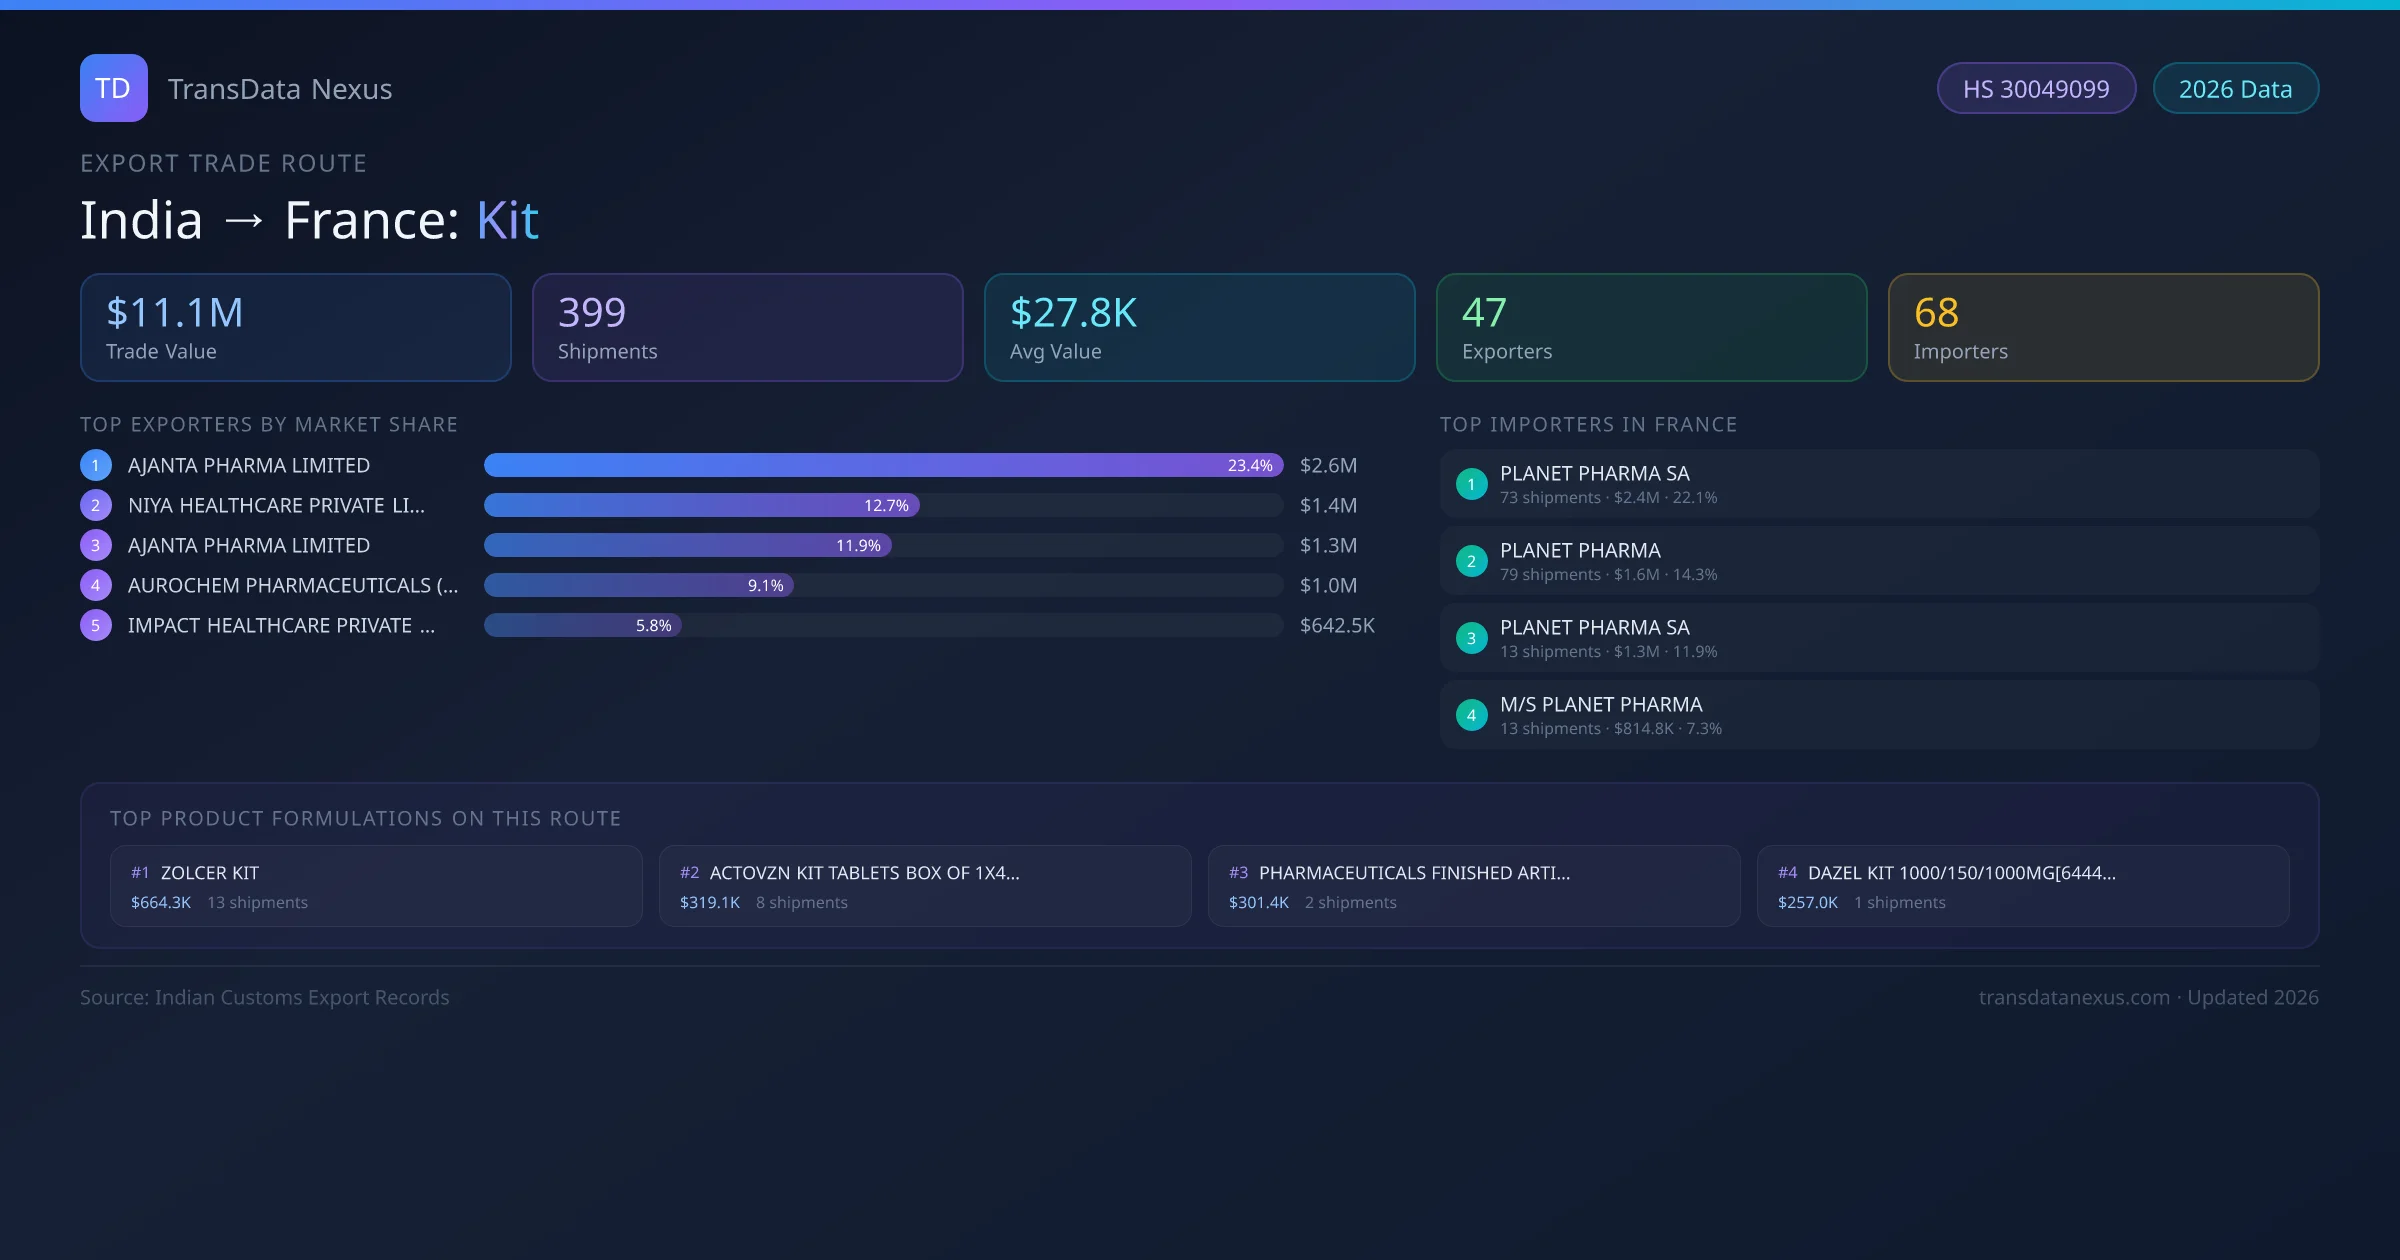Open the DAZEL KIT formulation card
The width and height of the screenshot is (2400, 1260).
(2022, 886)
